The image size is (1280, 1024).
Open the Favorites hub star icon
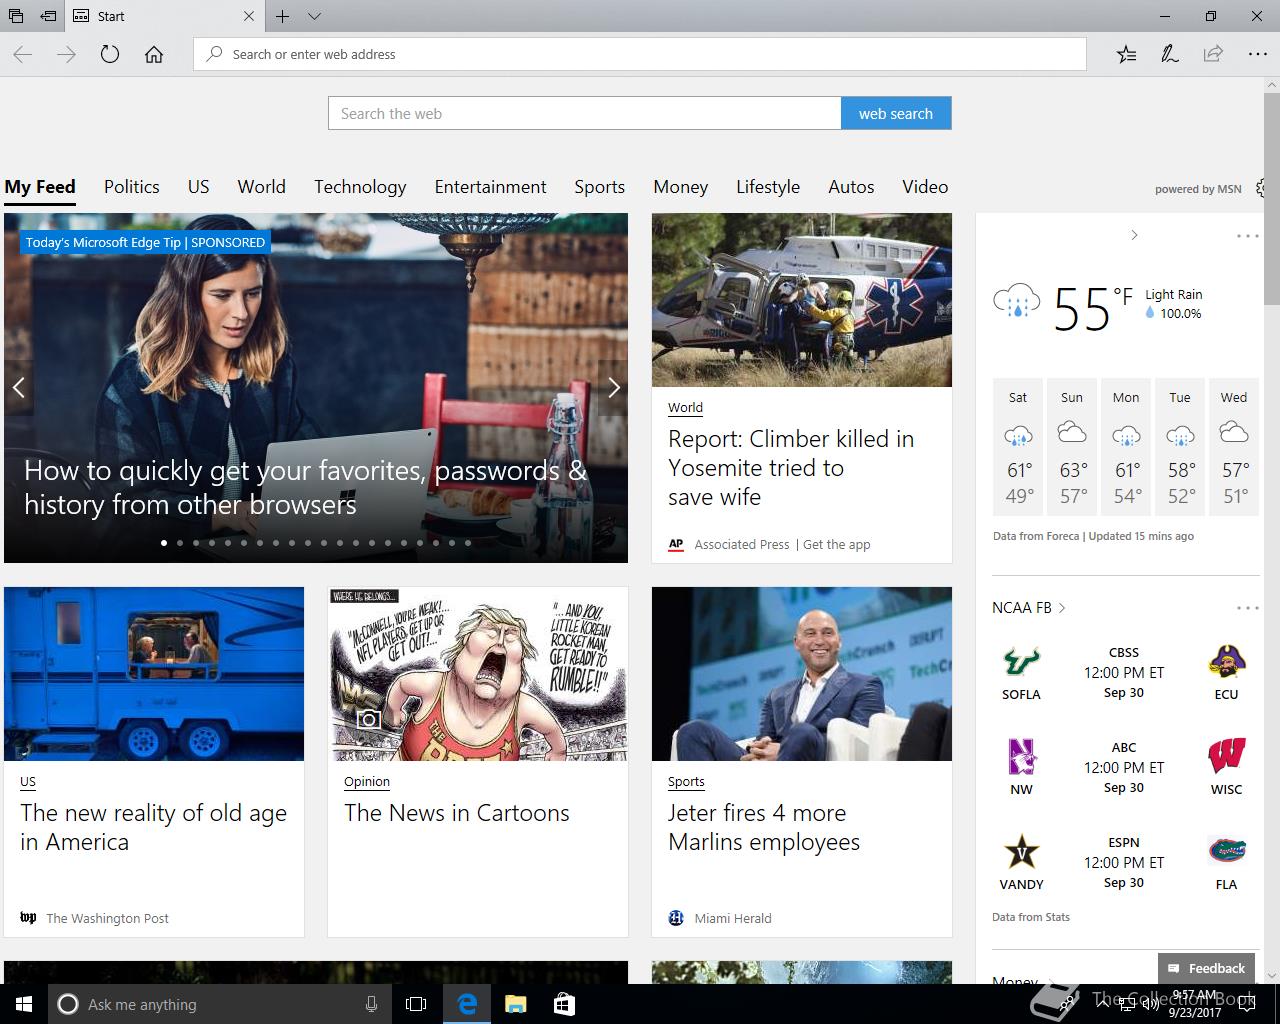(x=1126, y=54)
